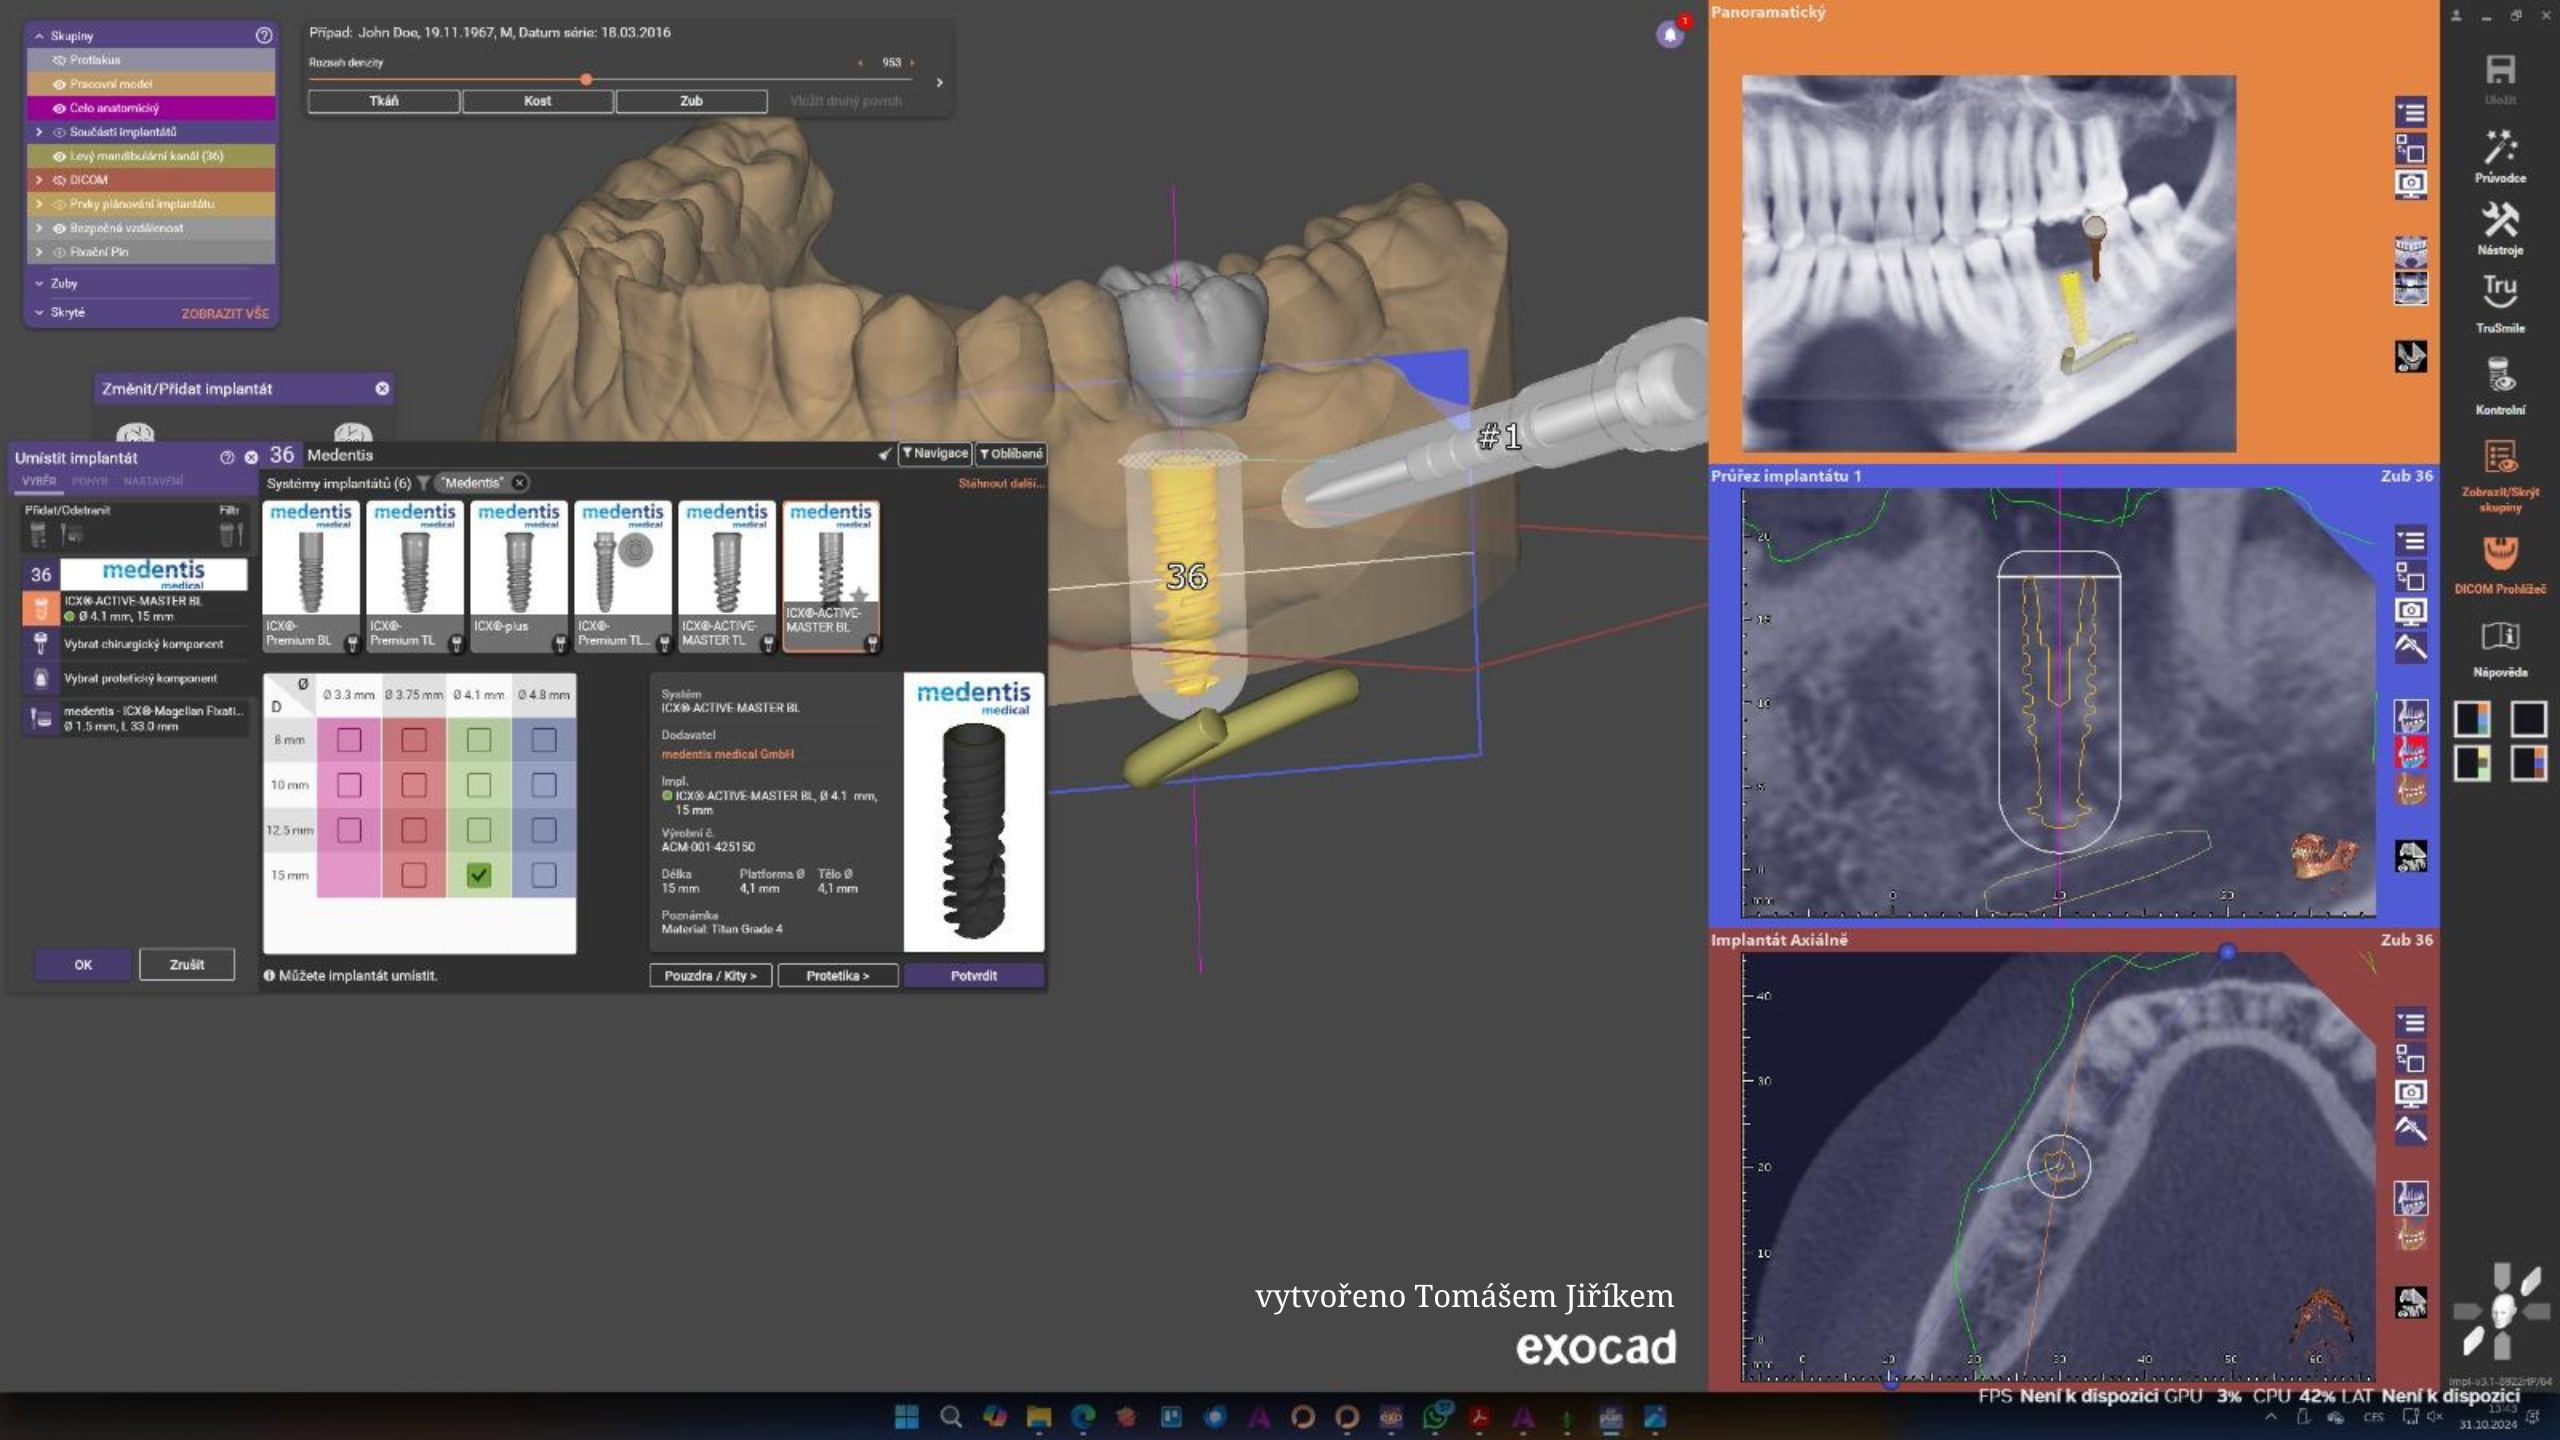Expand the Skryté section
The width and height of the screenshot is (2560, 1440).
(x=39, y=313)
